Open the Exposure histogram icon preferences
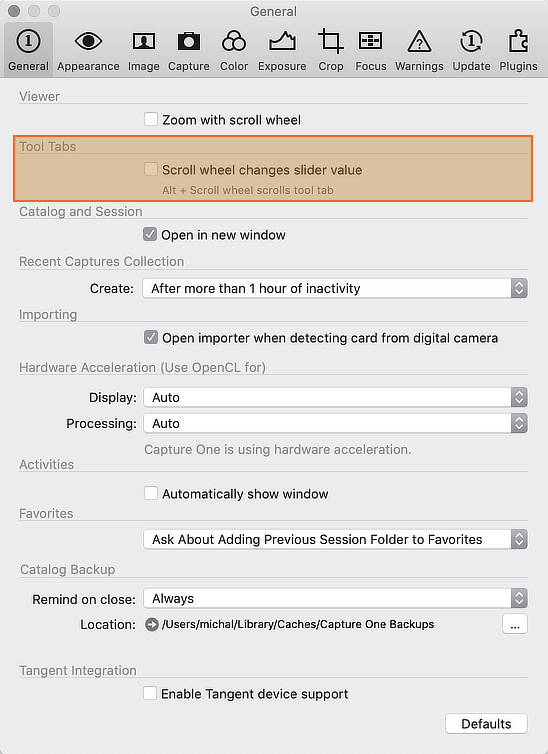This screenshot has width=548, height=754. tap(282, 41)
